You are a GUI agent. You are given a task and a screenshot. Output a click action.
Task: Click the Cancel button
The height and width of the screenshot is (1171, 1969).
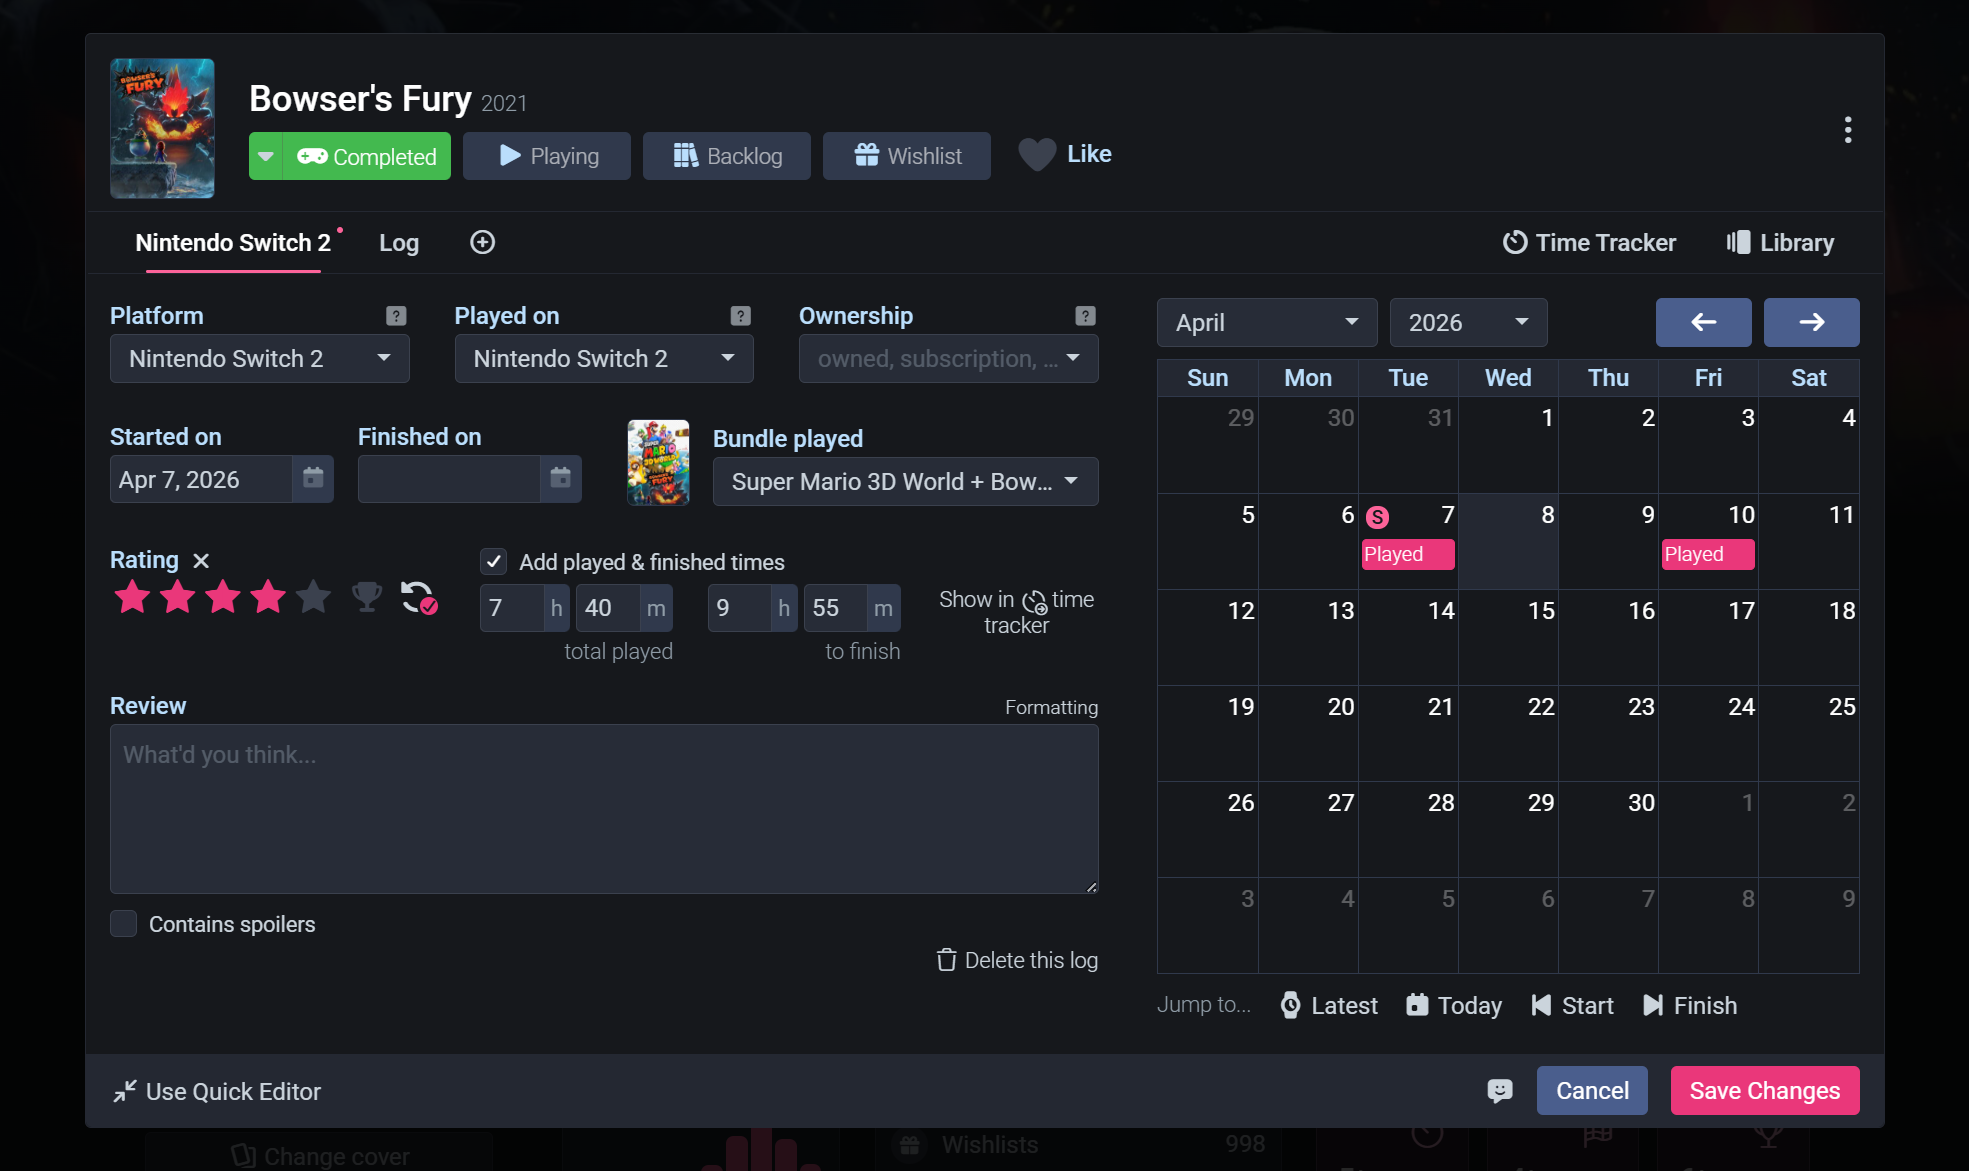tap(1592, 1090)
